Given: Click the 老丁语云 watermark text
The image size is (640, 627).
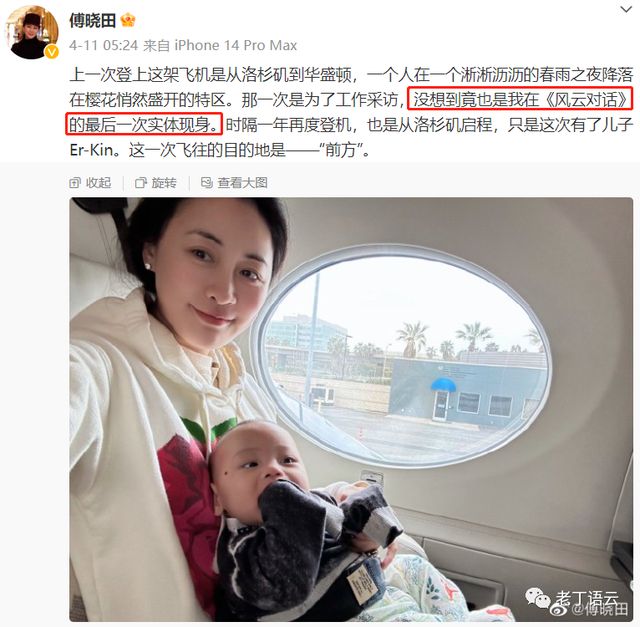Looking at the screenshot, I should point(587,599).
